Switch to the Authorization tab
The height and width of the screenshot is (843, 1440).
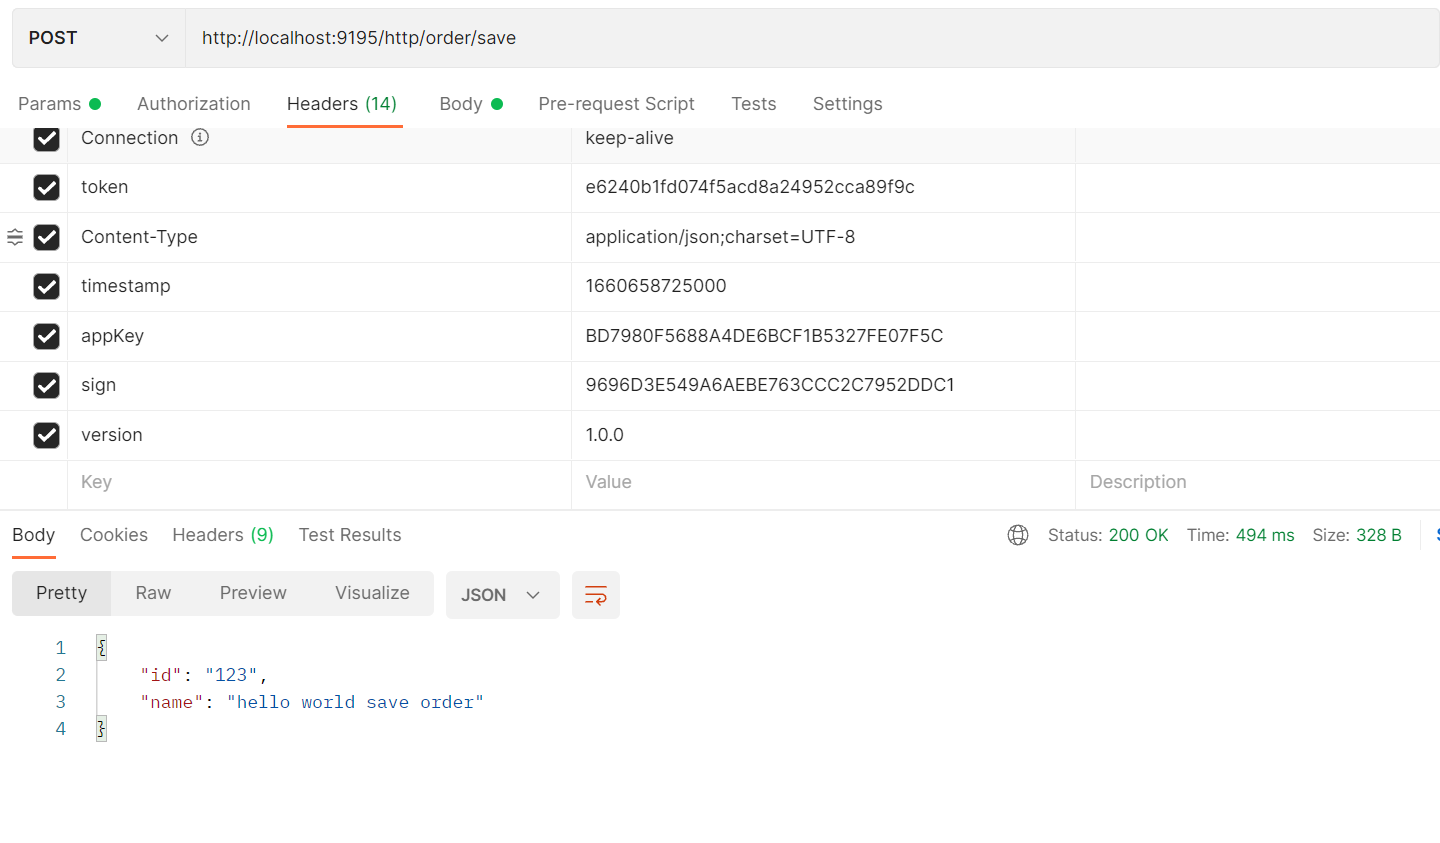click(194, 104)
